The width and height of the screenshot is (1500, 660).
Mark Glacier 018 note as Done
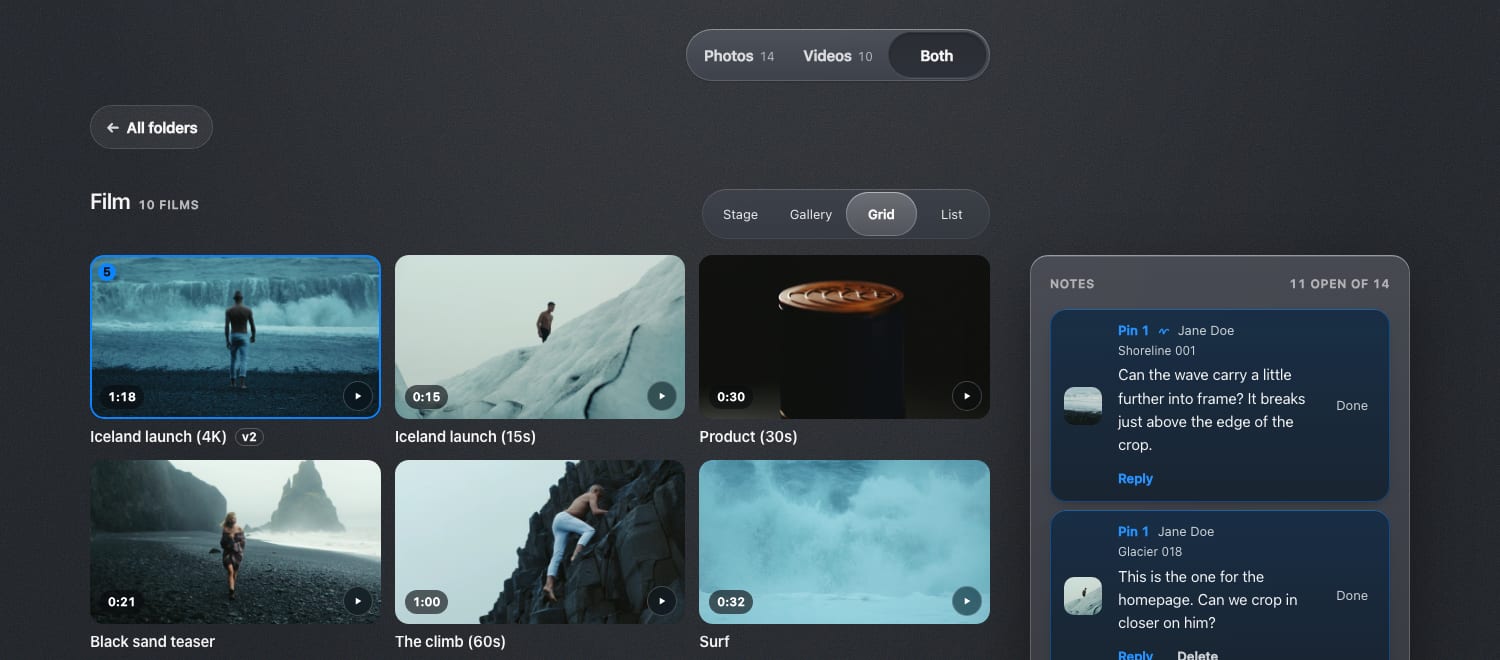coord(1352,596)
